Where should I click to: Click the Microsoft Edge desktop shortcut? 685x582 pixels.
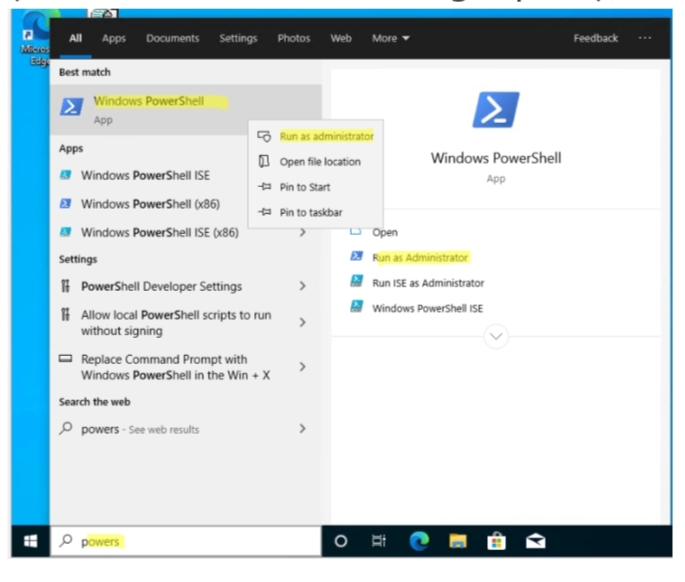point(35,39)
